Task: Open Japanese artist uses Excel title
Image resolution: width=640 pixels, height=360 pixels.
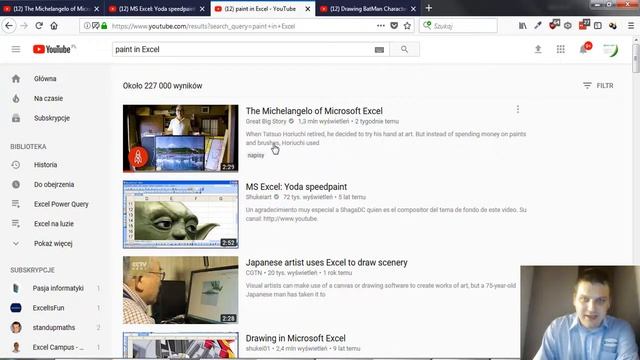Action: click(x=327, y=262)
